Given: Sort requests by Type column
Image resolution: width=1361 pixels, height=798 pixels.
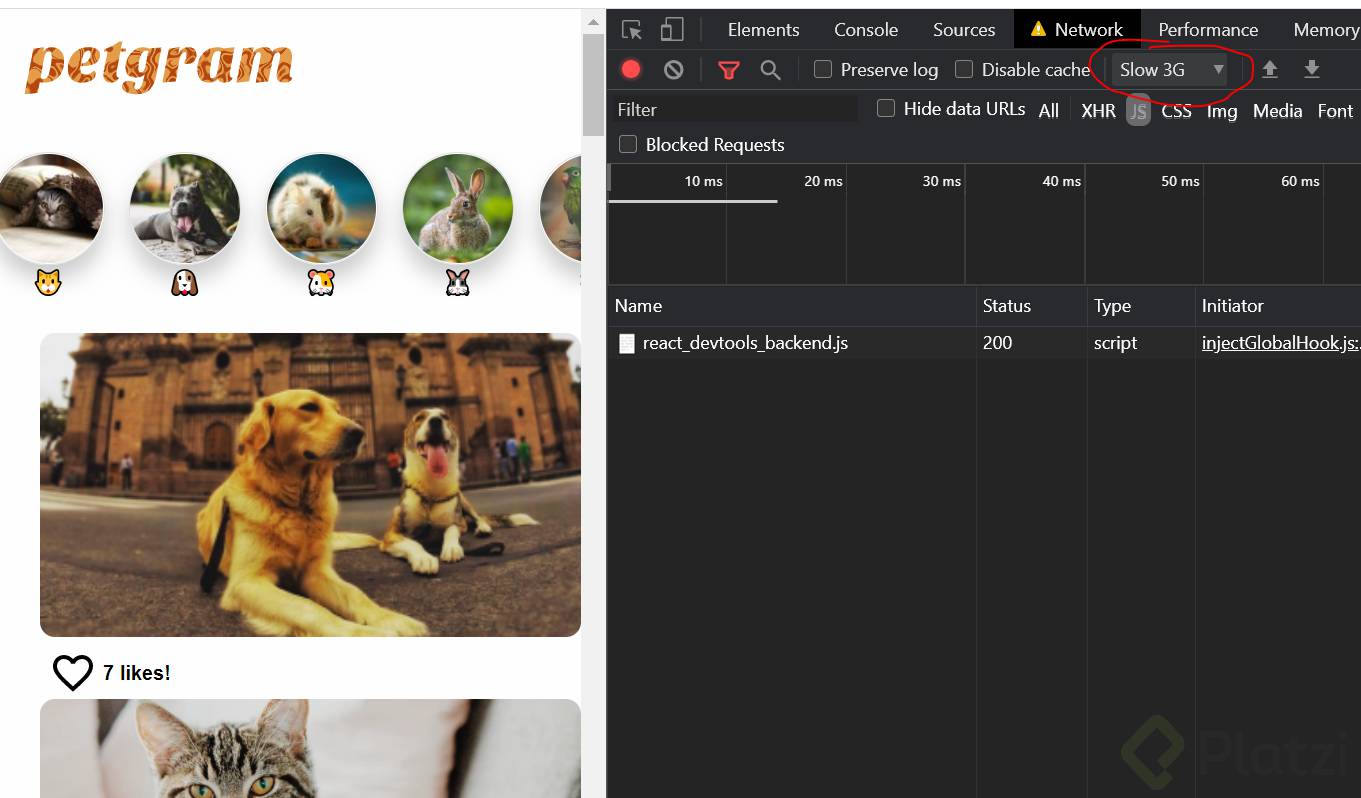Looking at the screenshot, I should point(1141,306).
